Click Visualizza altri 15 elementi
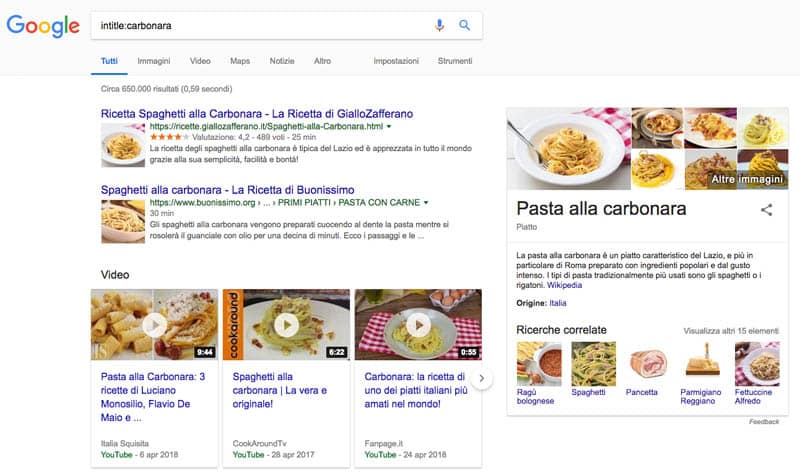Viewport: 800px width, 473px height. 731,331
